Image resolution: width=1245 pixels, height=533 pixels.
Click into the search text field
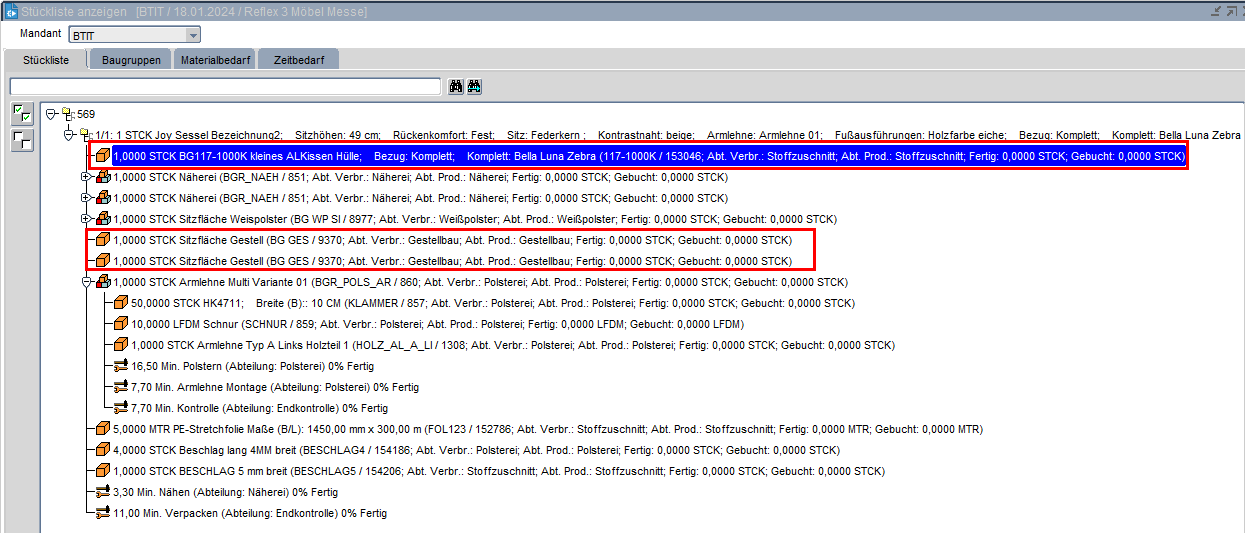click(x=225, y=87)
